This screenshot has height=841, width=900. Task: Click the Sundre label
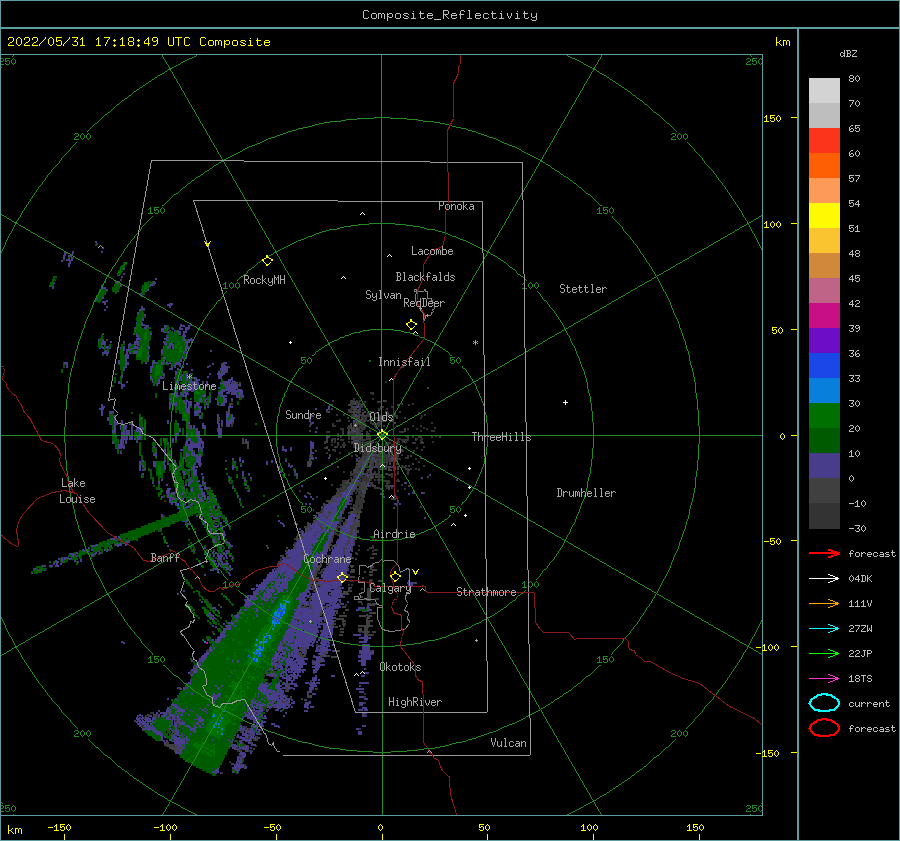tap(303, 415)
